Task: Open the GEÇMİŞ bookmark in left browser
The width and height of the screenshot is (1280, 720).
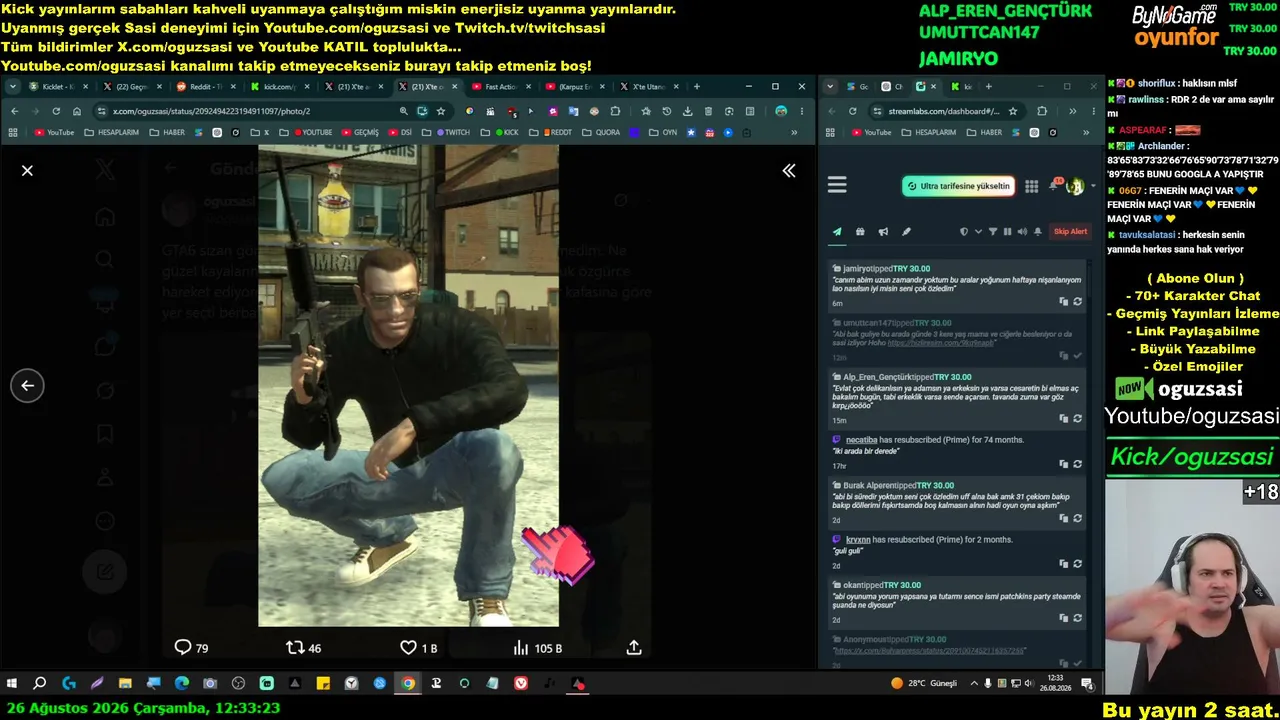Action: click(x=361, y=132)
